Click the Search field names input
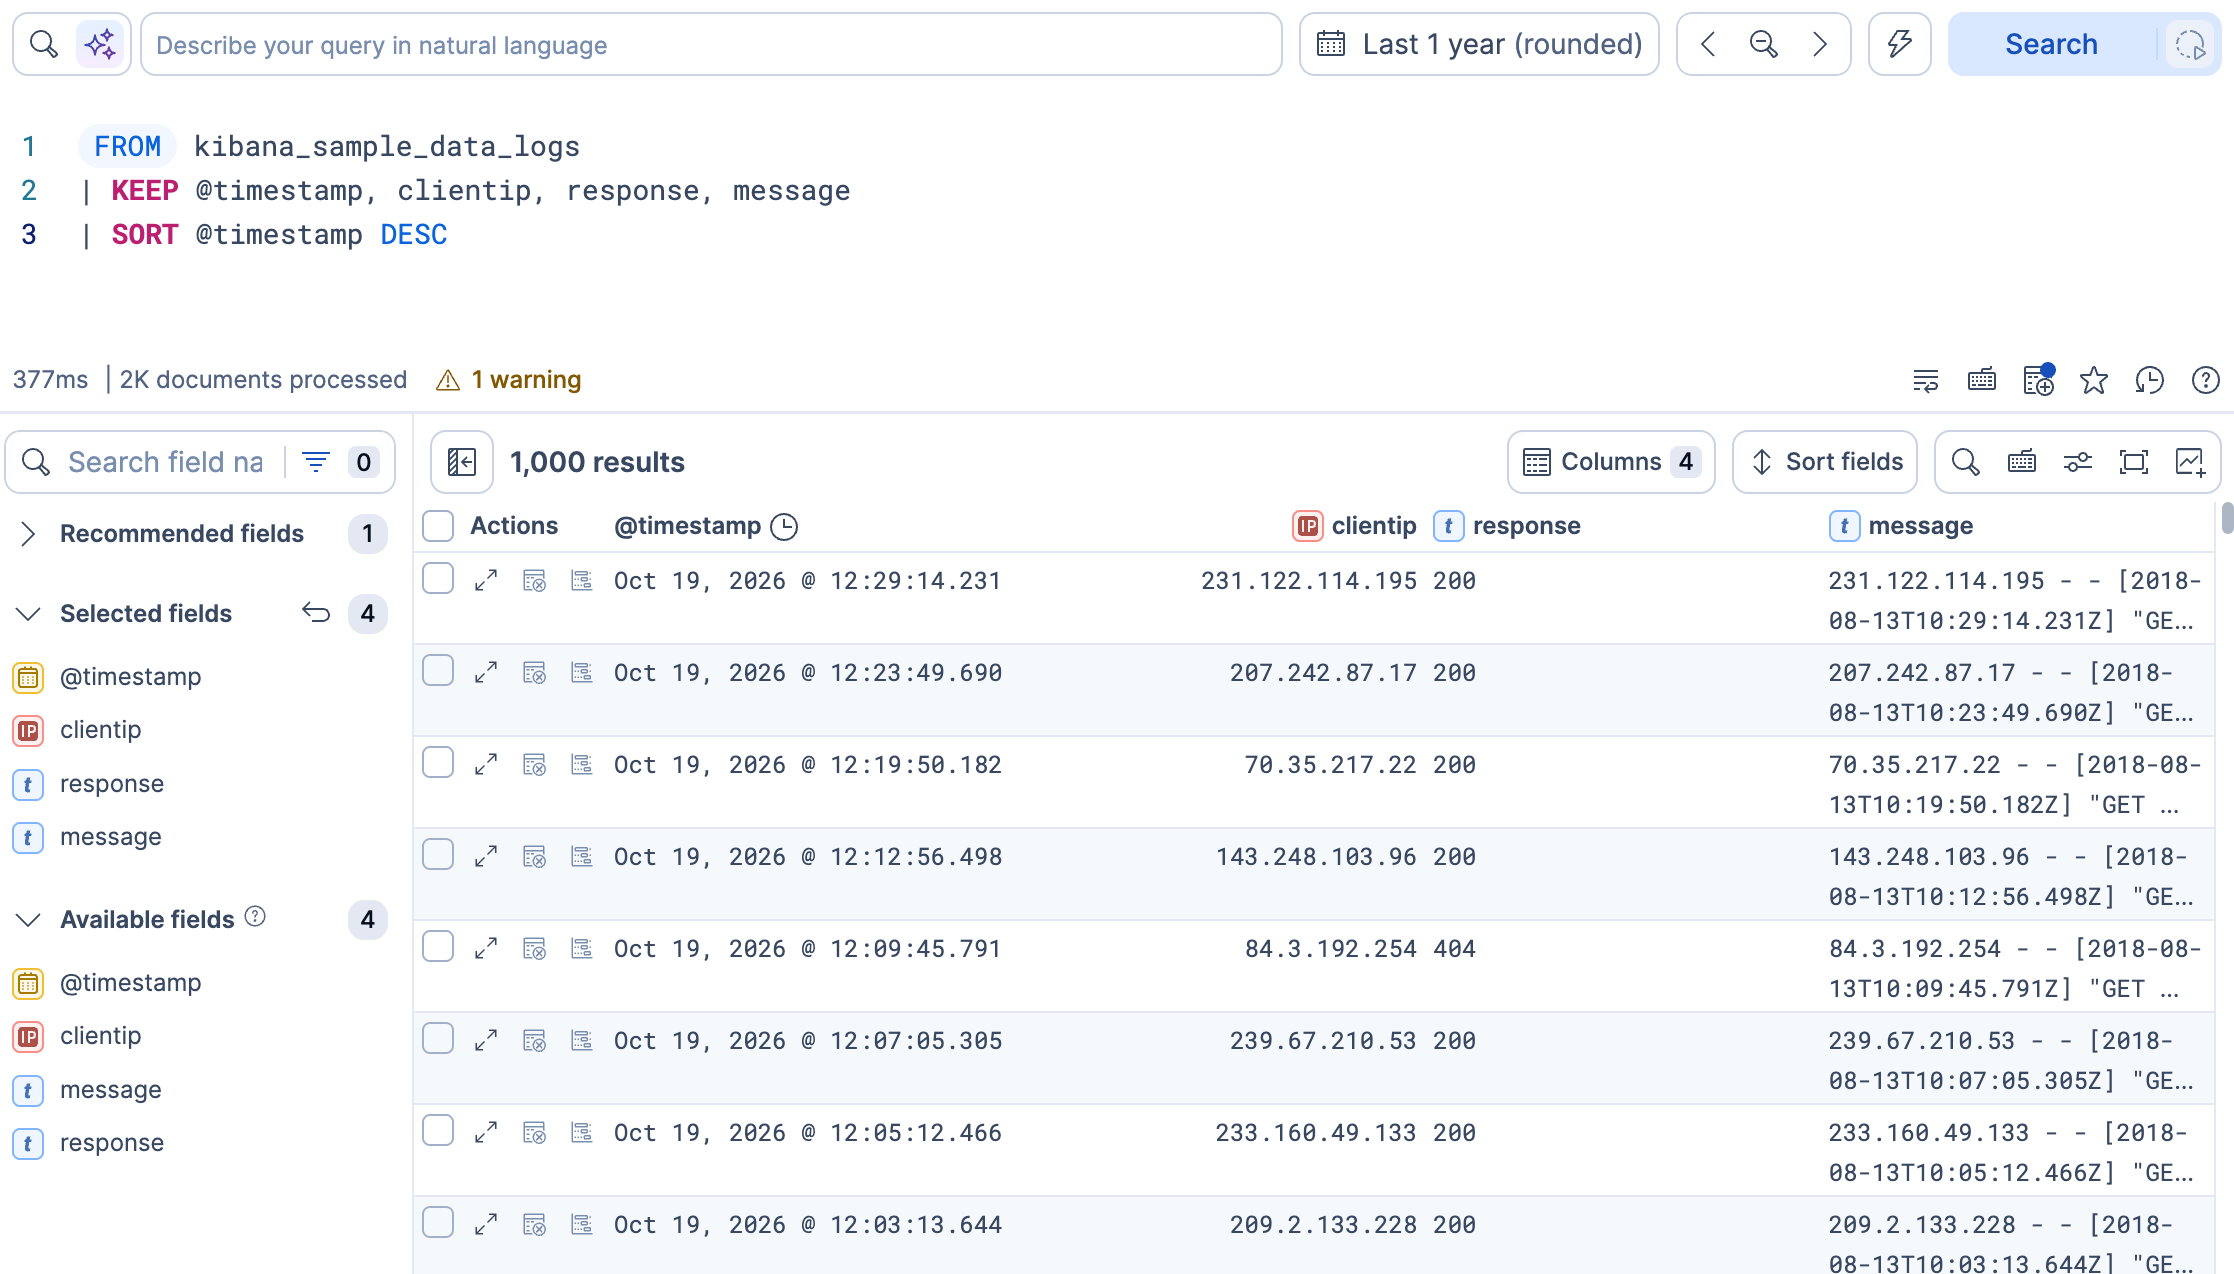Image resolution: width=2234 pixels, height=1274 pixels. coord(165,462)
